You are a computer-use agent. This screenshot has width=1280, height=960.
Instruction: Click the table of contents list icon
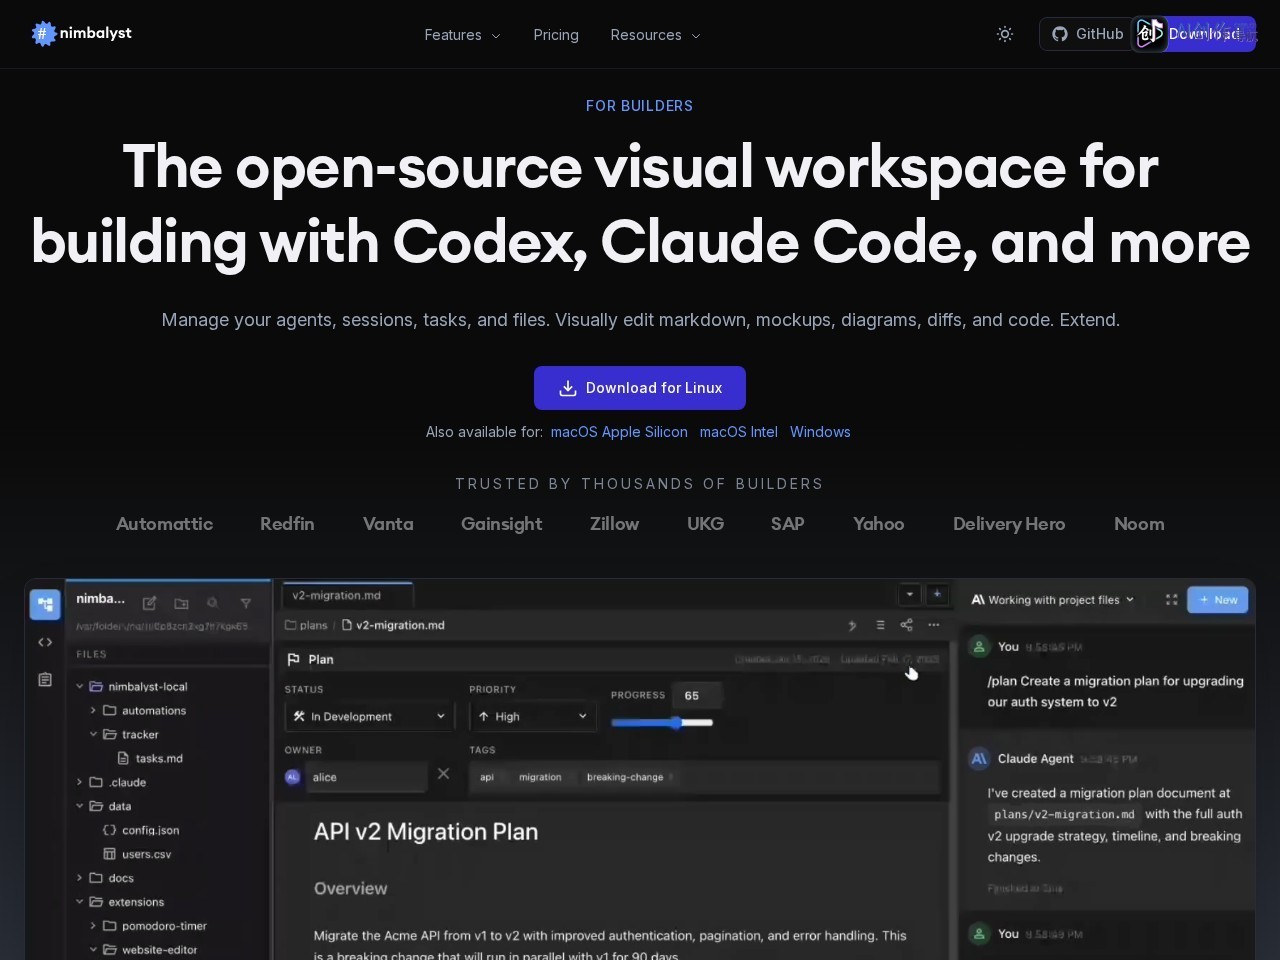(x=880, y=626)
